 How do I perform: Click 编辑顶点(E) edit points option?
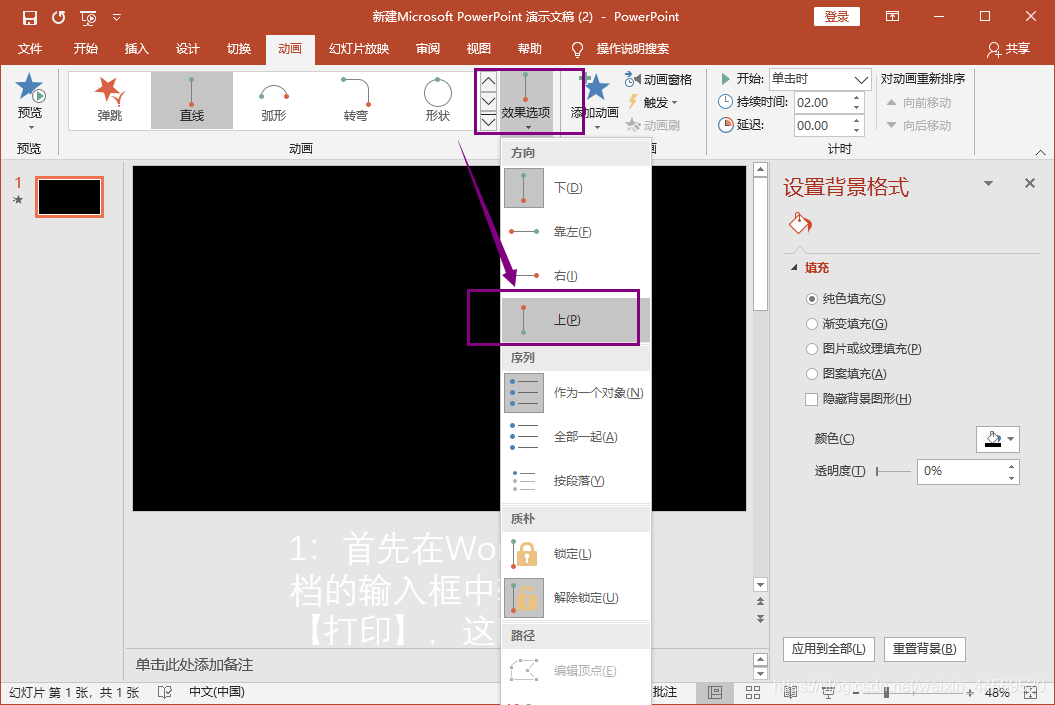tap(577, 670)
